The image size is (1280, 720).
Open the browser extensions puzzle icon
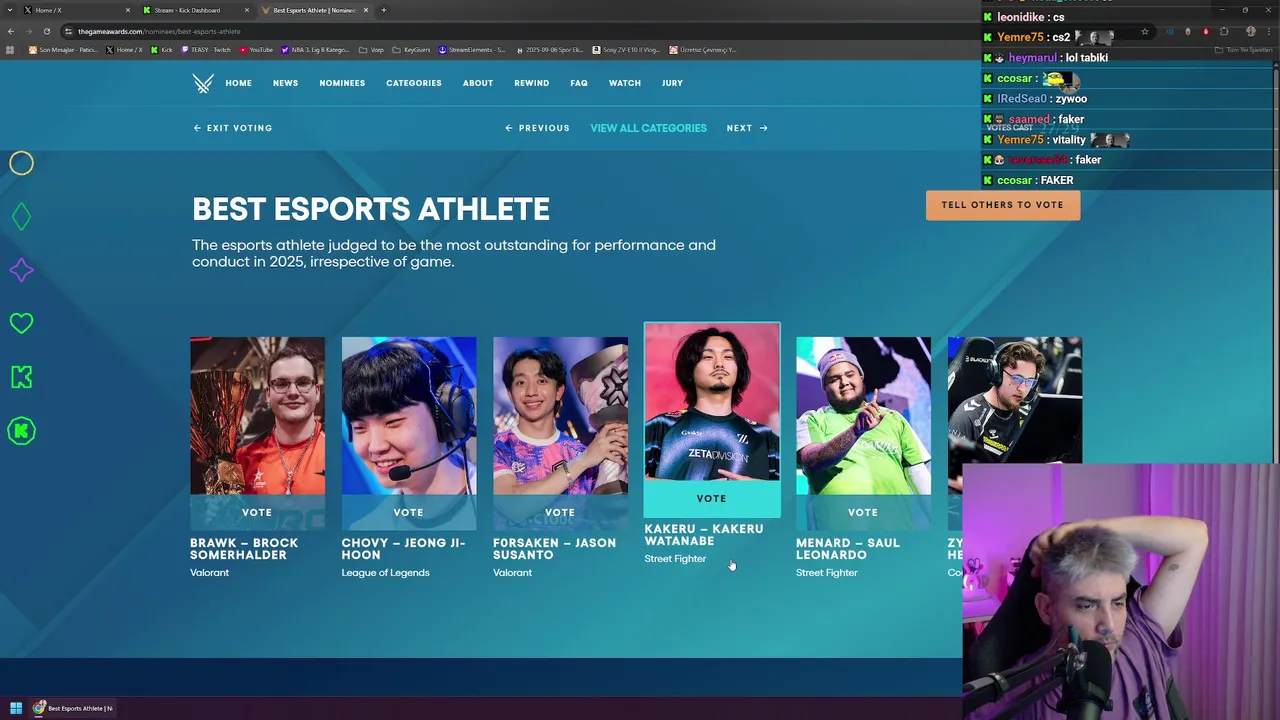coord(1224,31)
